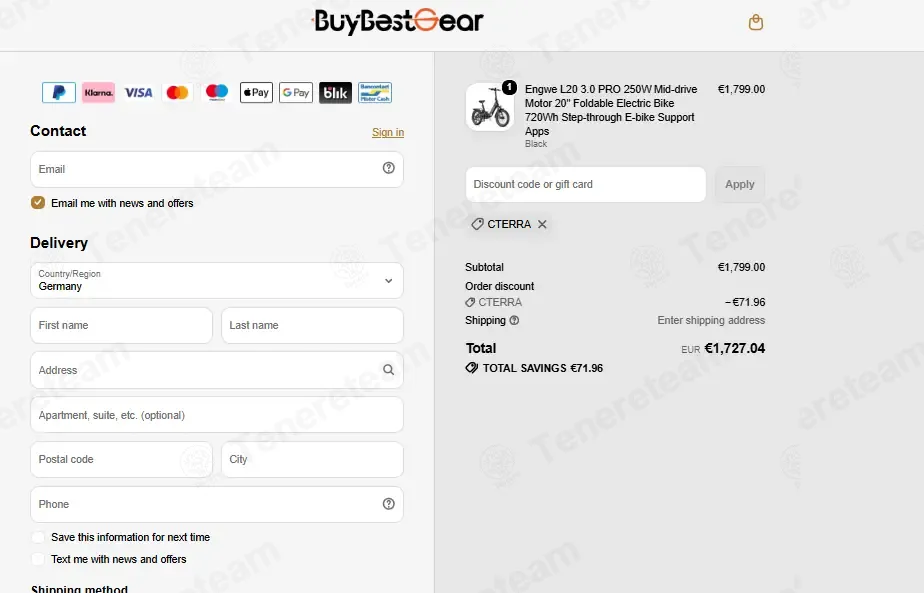Focus the Apartment, suite field
Viewport: 924px width, 593px height.
click(217, 415)
